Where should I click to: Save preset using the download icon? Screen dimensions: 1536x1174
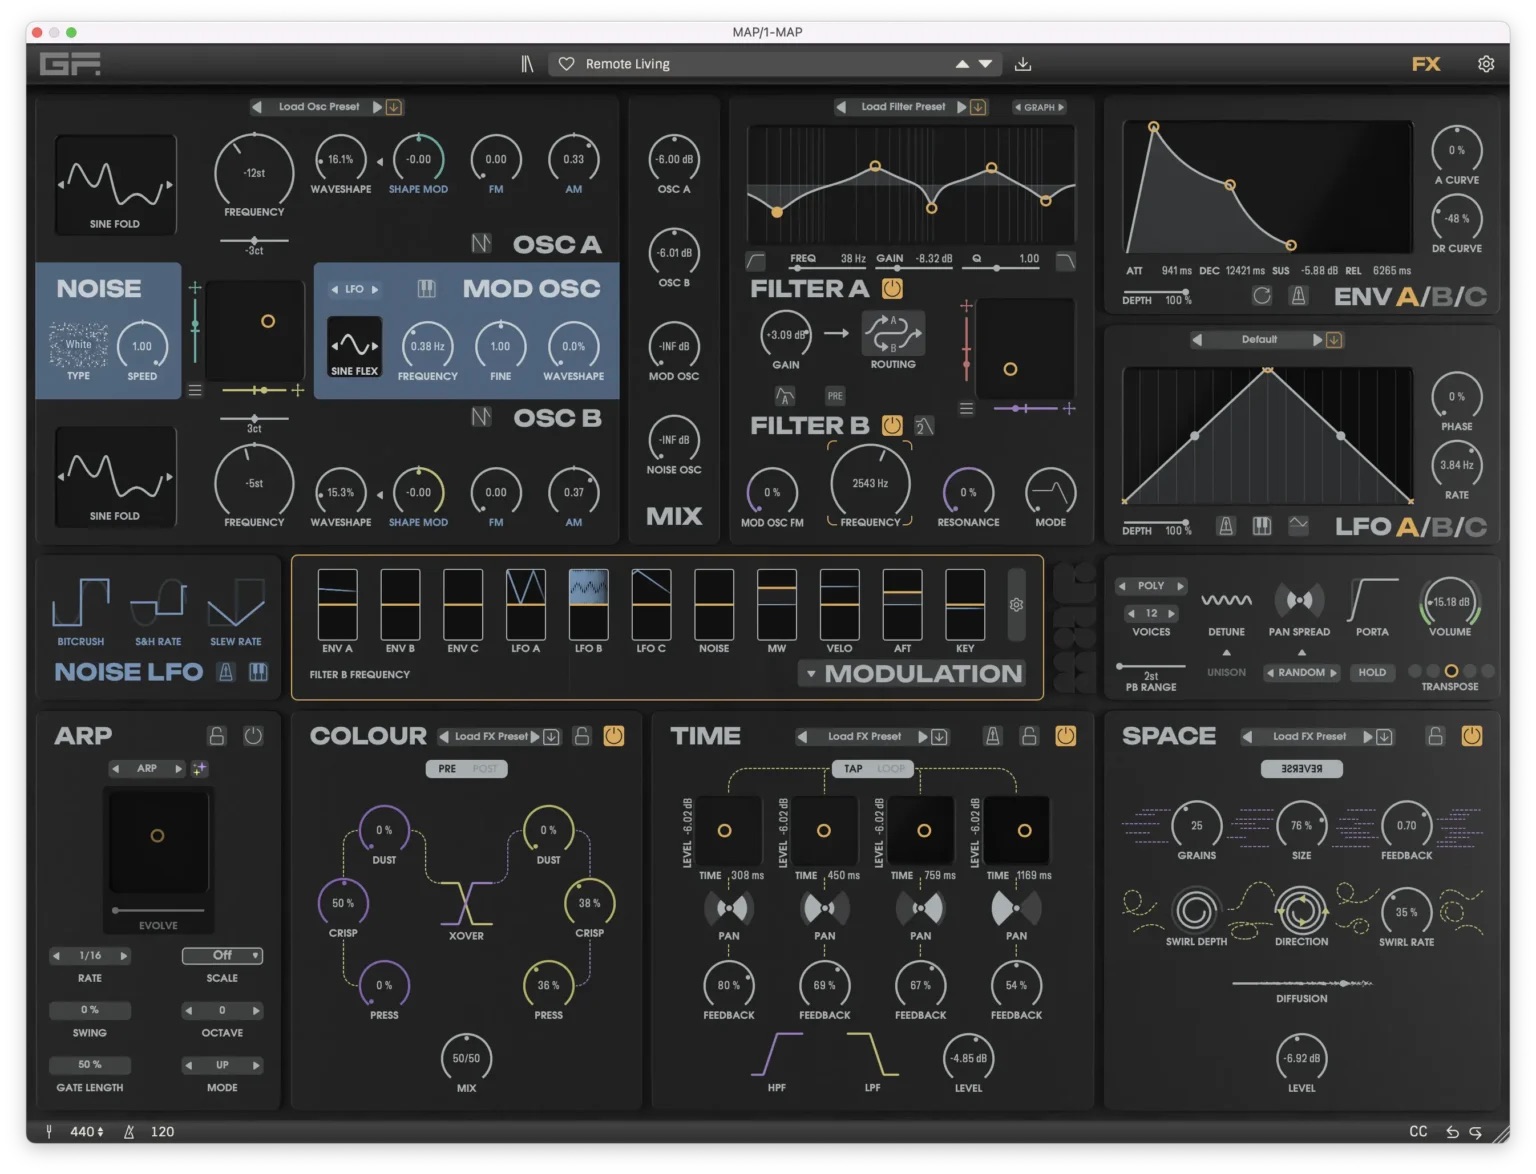pyautogui.click(x=1022, y=64)
